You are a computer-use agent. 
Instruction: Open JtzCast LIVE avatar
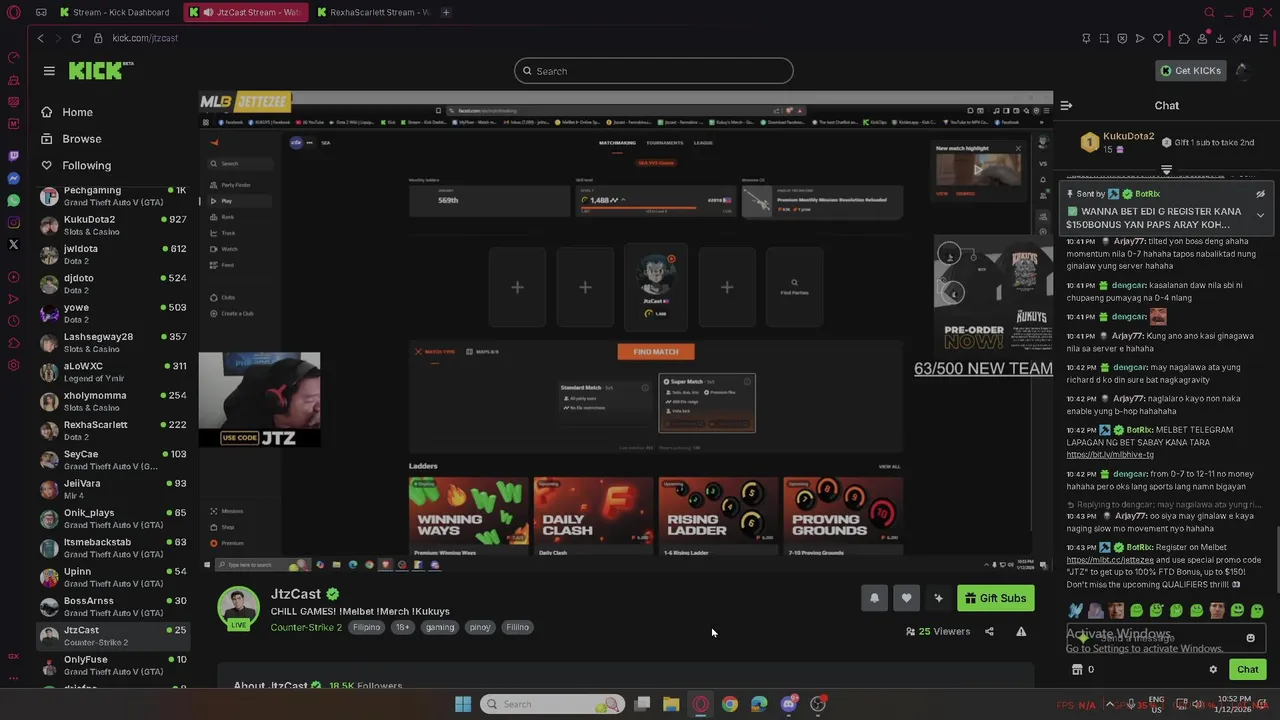pos(238,609)
